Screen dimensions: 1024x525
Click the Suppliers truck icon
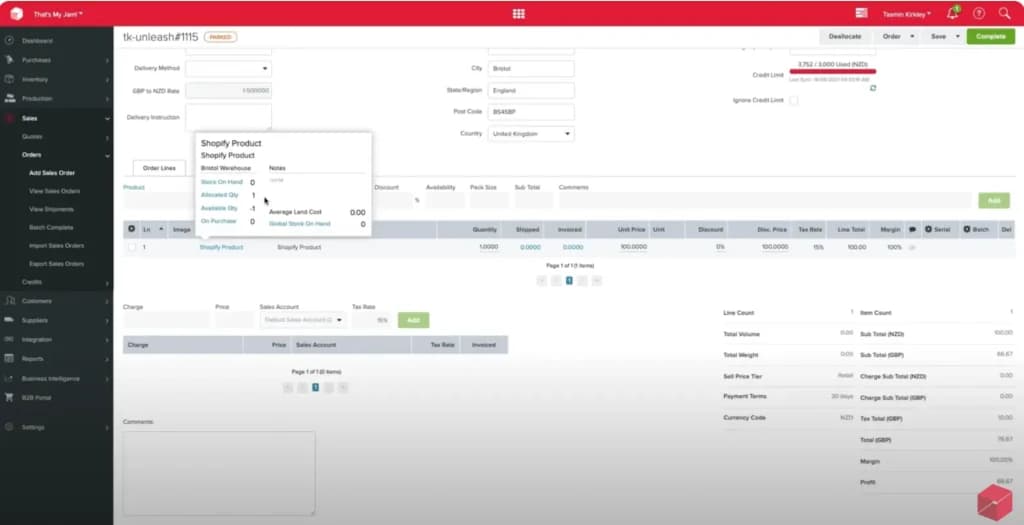click(9, 320)
